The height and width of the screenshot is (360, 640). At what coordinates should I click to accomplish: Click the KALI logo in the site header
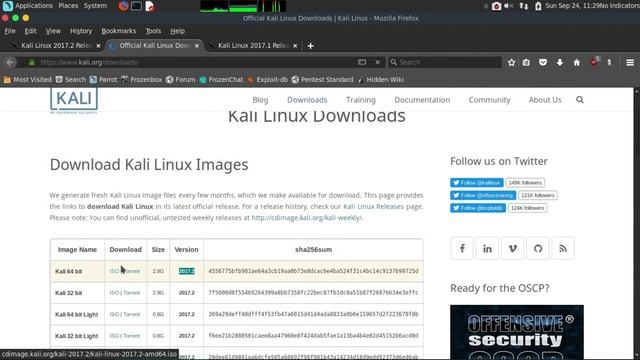[x=74, y=100]
